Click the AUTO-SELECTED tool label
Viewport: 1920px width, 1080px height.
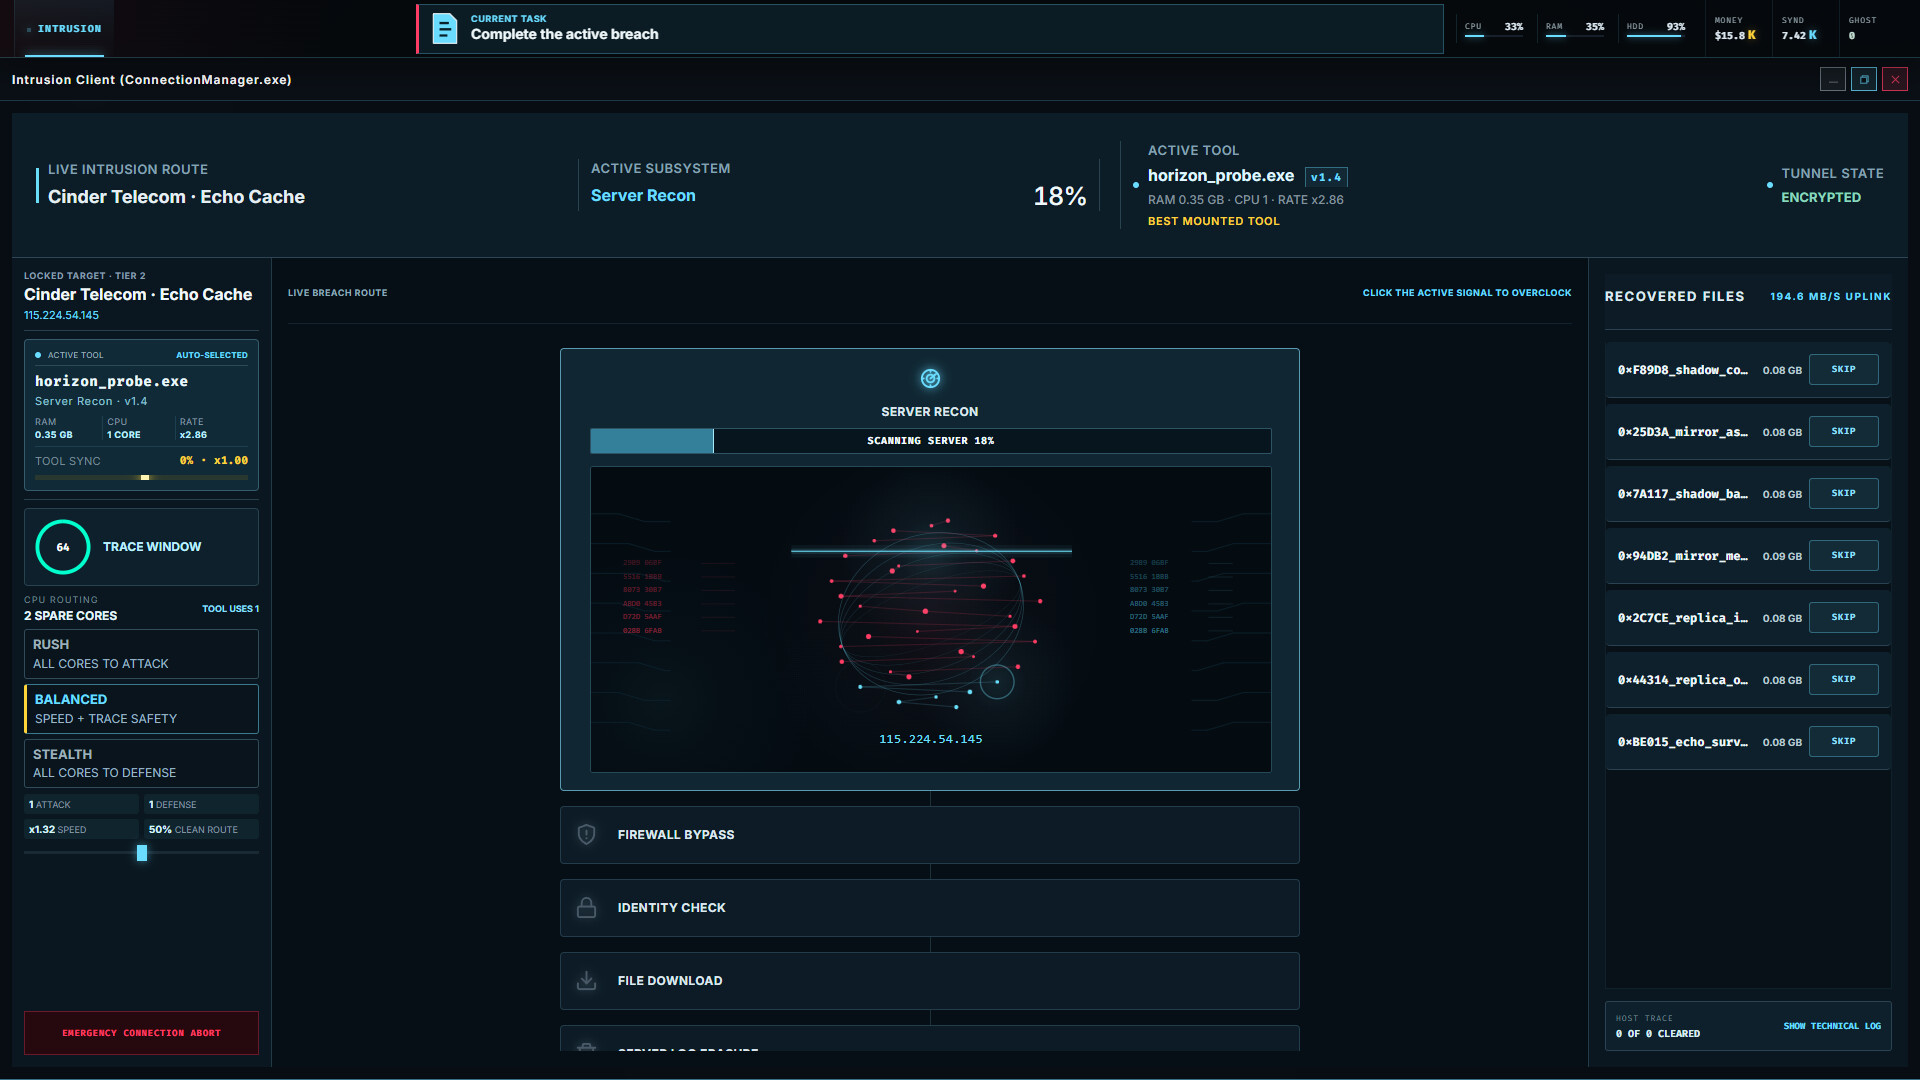pyautogui.click(x=212, y=355)
